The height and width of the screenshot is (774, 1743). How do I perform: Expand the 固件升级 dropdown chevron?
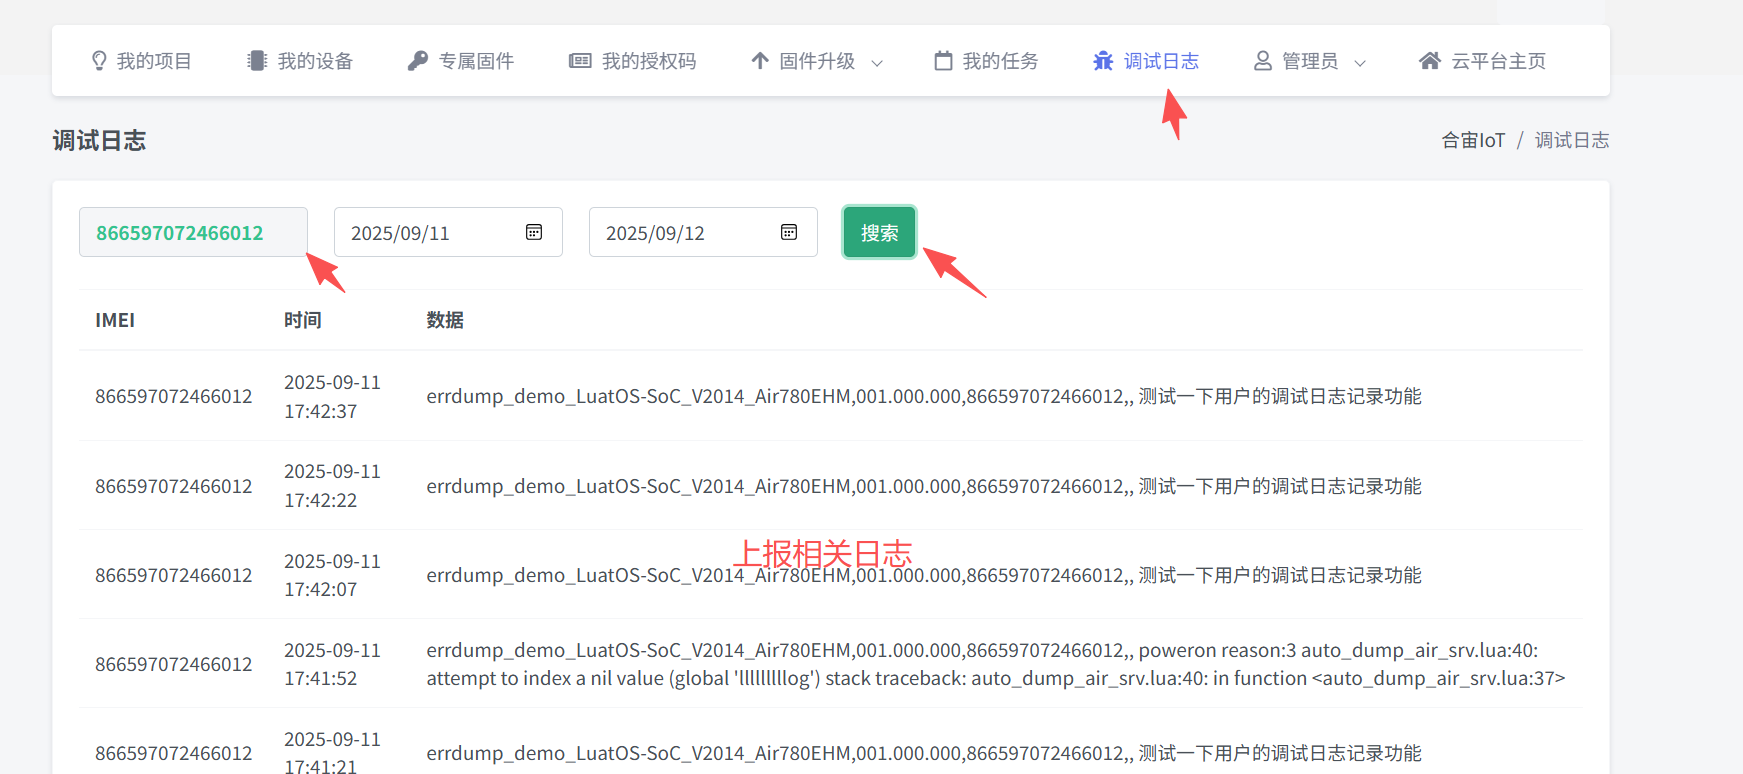[x=877, y=63]
